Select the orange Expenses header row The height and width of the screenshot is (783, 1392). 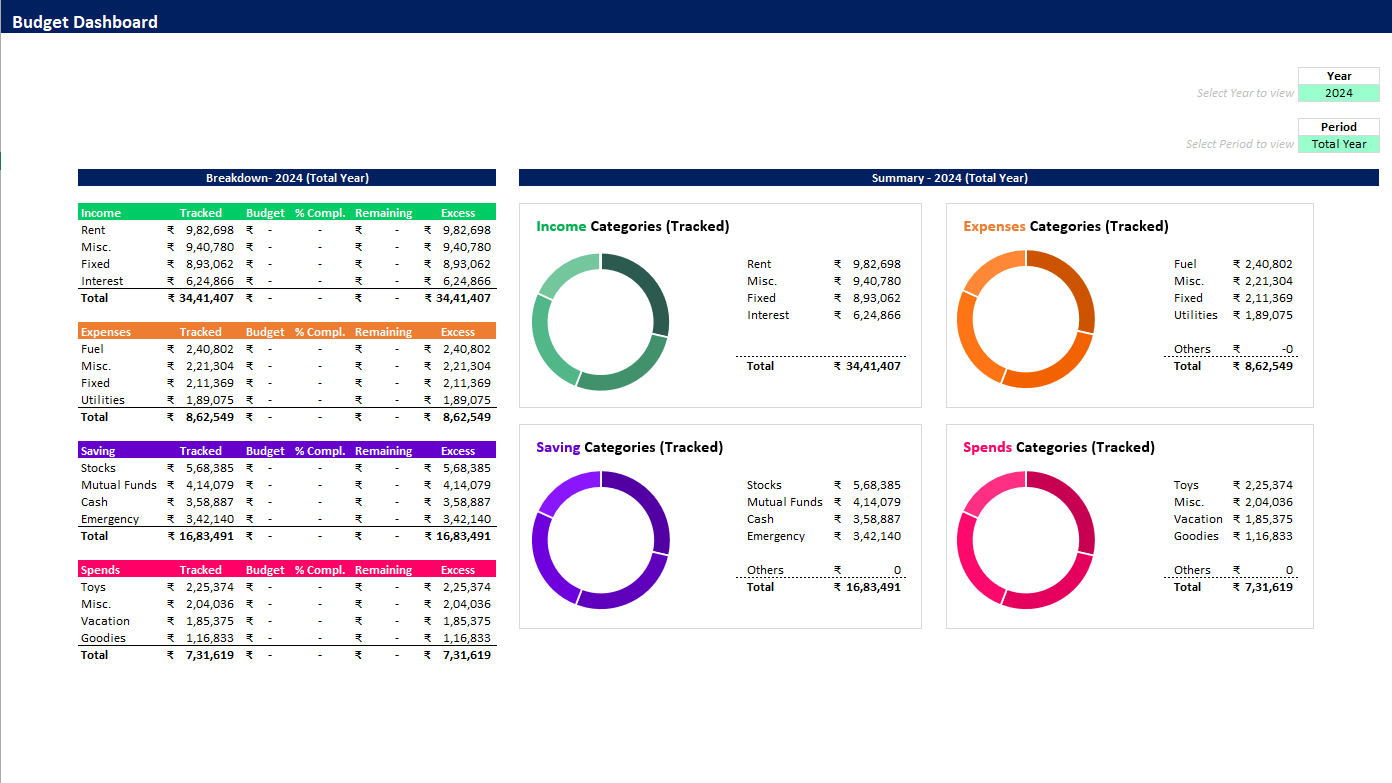[287, 331]
